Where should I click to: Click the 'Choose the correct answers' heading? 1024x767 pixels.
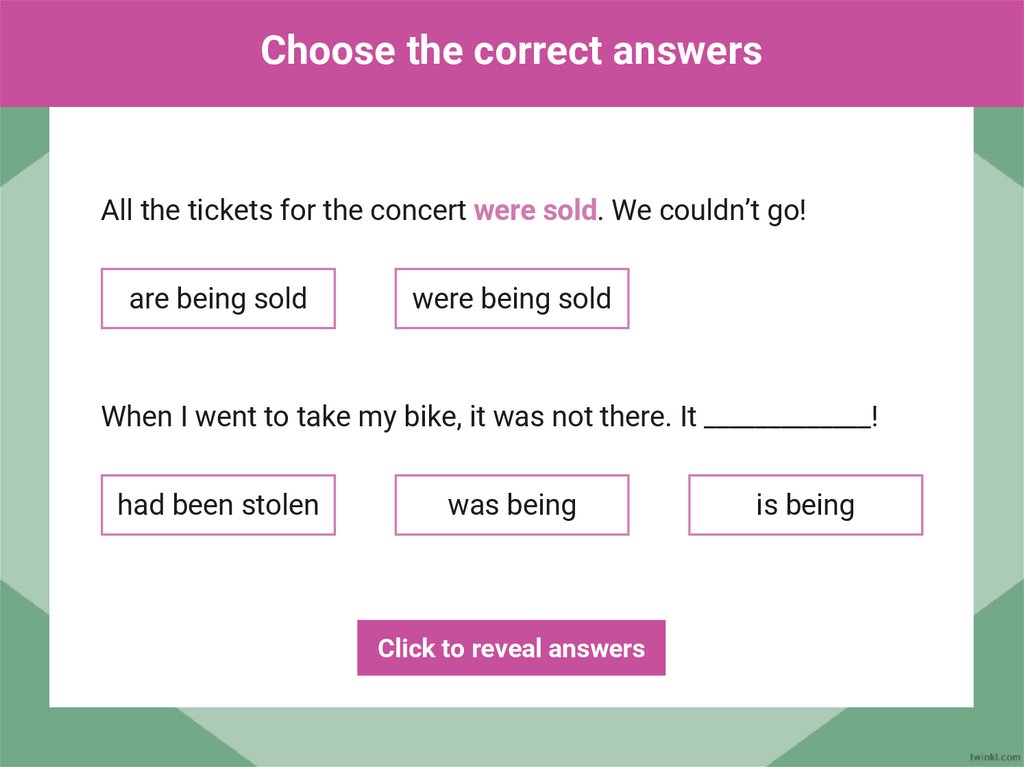point(511,50)
